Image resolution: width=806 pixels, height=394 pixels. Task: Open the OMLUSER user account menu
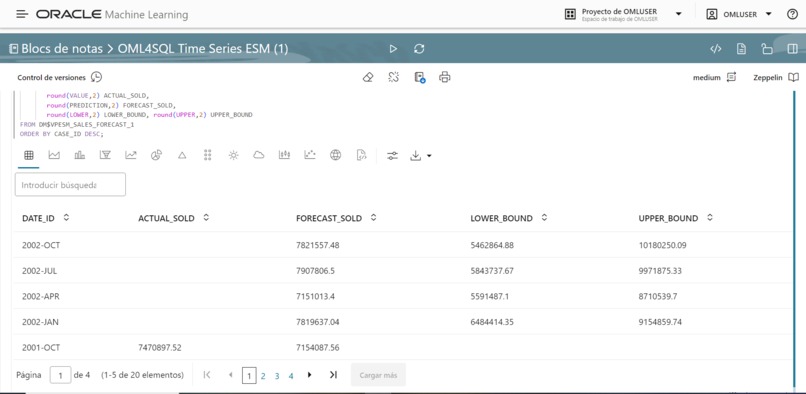pyautogui.click(x=739, y=14)
